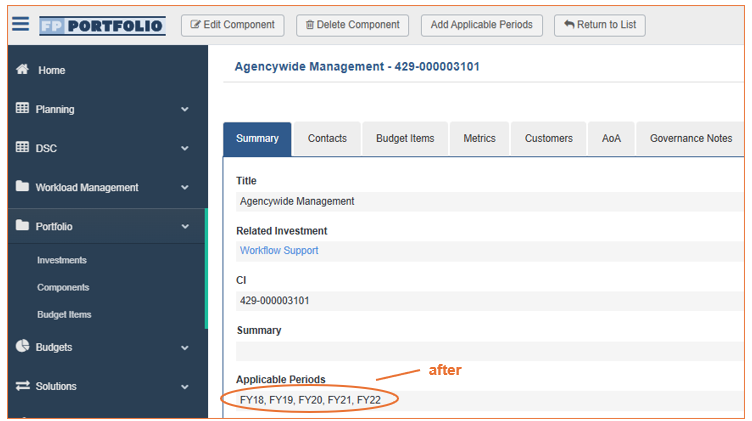The width and height of the screenshot is (752, 421).
Task: Select the Workload Management menu label
Action: pyautogui.click(x=87, y=187)
